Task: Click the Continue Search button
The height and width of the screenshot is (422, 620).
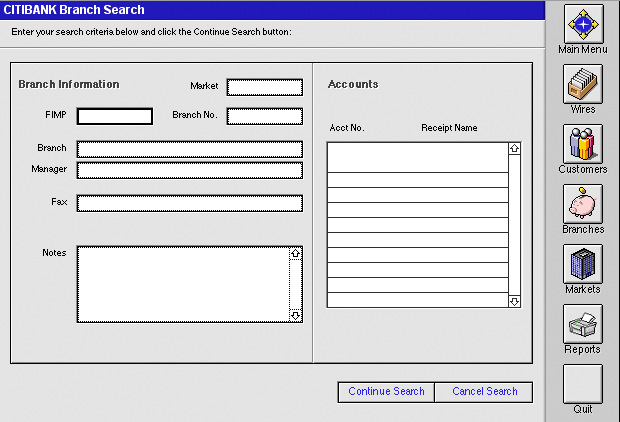Action: click(x=386, y=392)
